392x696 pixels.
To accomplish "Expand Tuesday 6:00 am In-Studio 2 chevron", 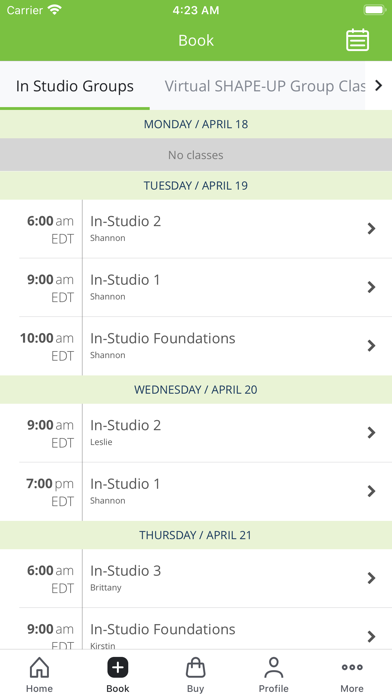I will pos(371,229).
